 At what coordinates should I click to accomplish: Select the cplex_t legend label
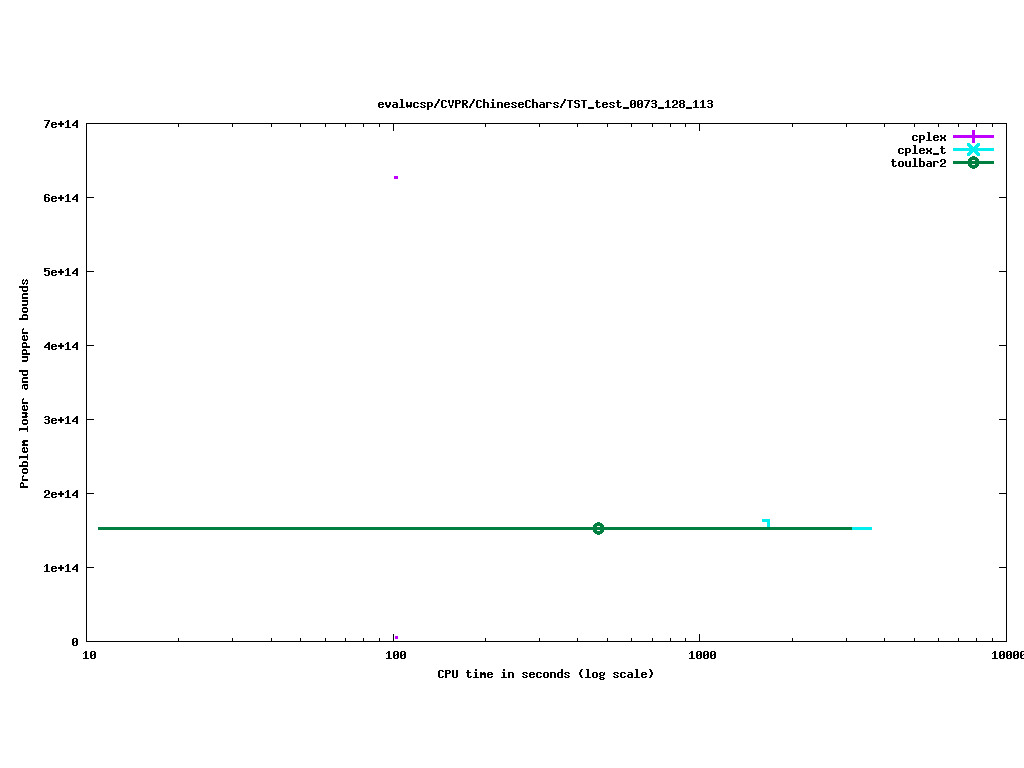click(921, 150)
